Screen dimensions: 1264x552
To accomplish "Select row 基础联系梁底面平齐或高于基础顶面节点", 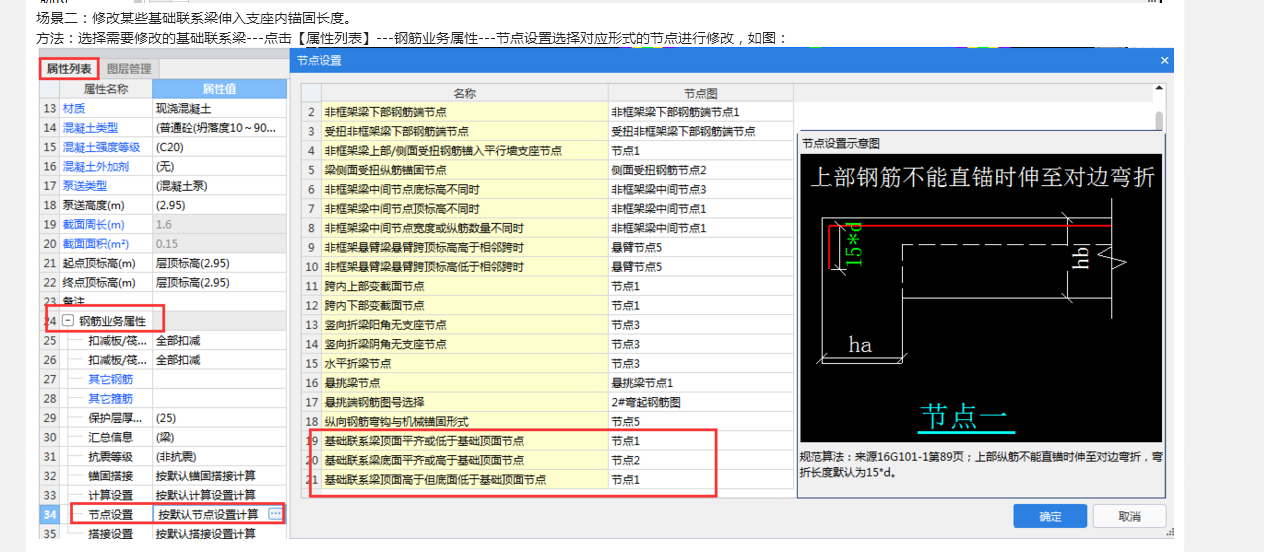I will coord(548,460).
